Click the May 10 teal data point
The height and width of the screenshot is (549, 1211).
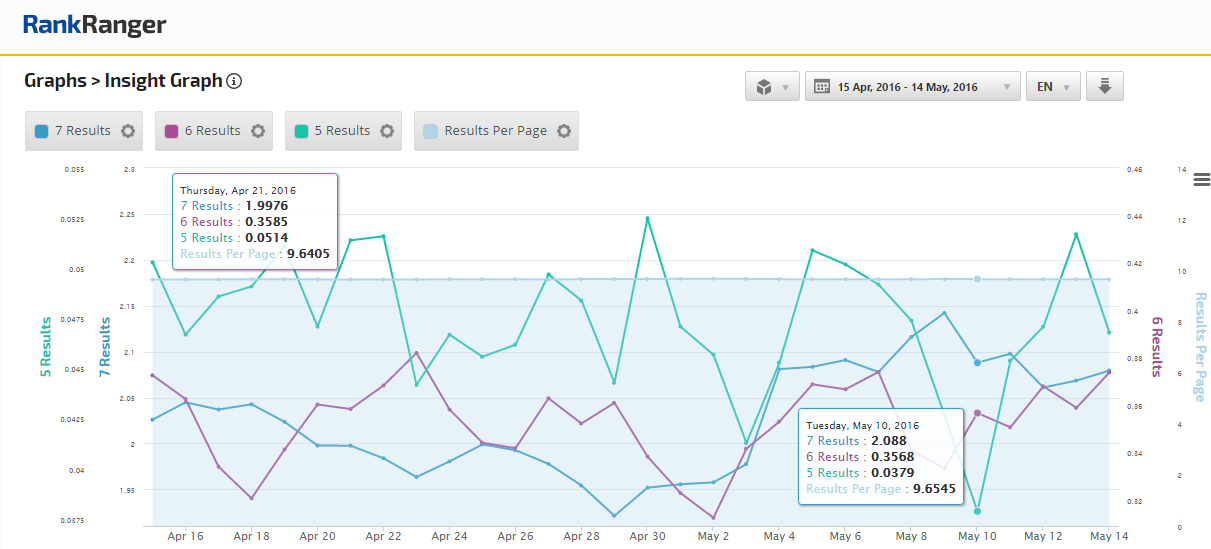click(977, 511)
